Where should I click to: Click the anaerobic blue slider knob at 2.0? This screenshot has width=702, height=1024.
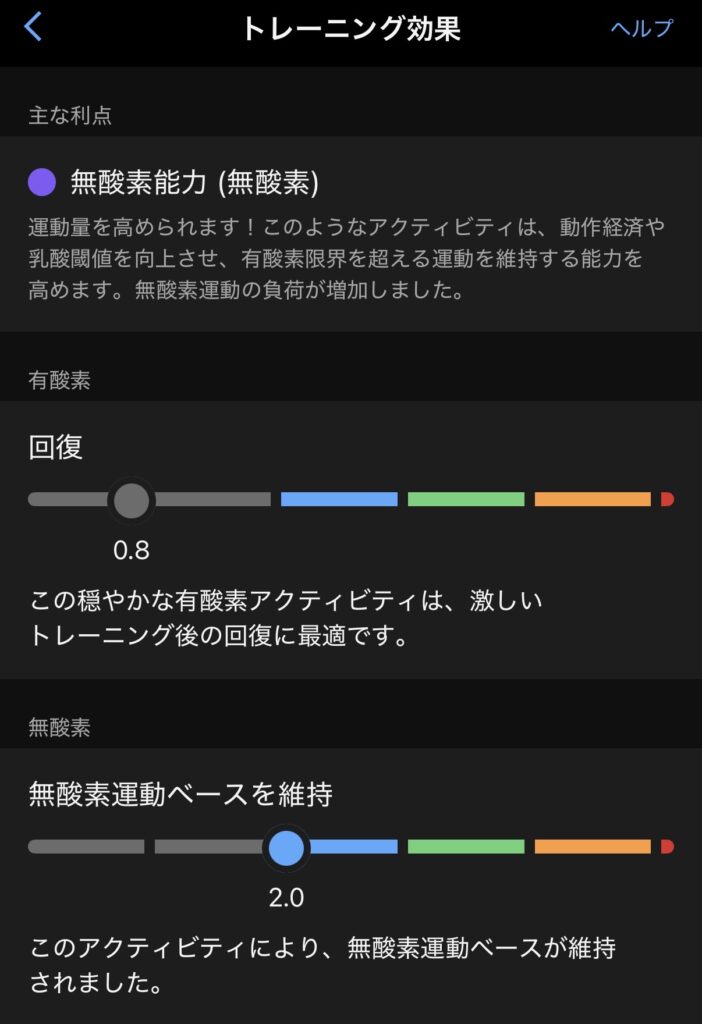tap(286, 848)
